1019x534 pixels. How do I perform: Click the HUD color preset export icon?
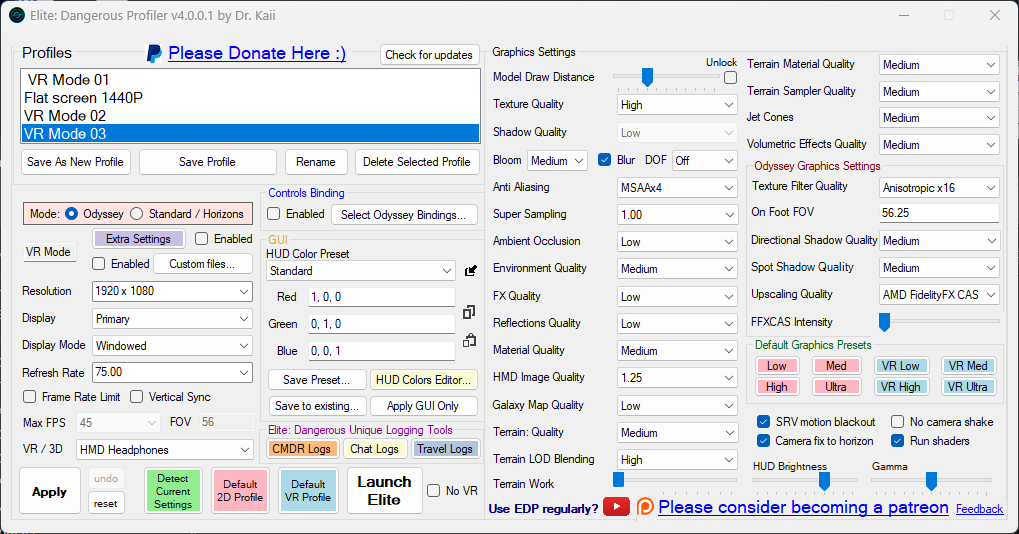coord(471,271)
